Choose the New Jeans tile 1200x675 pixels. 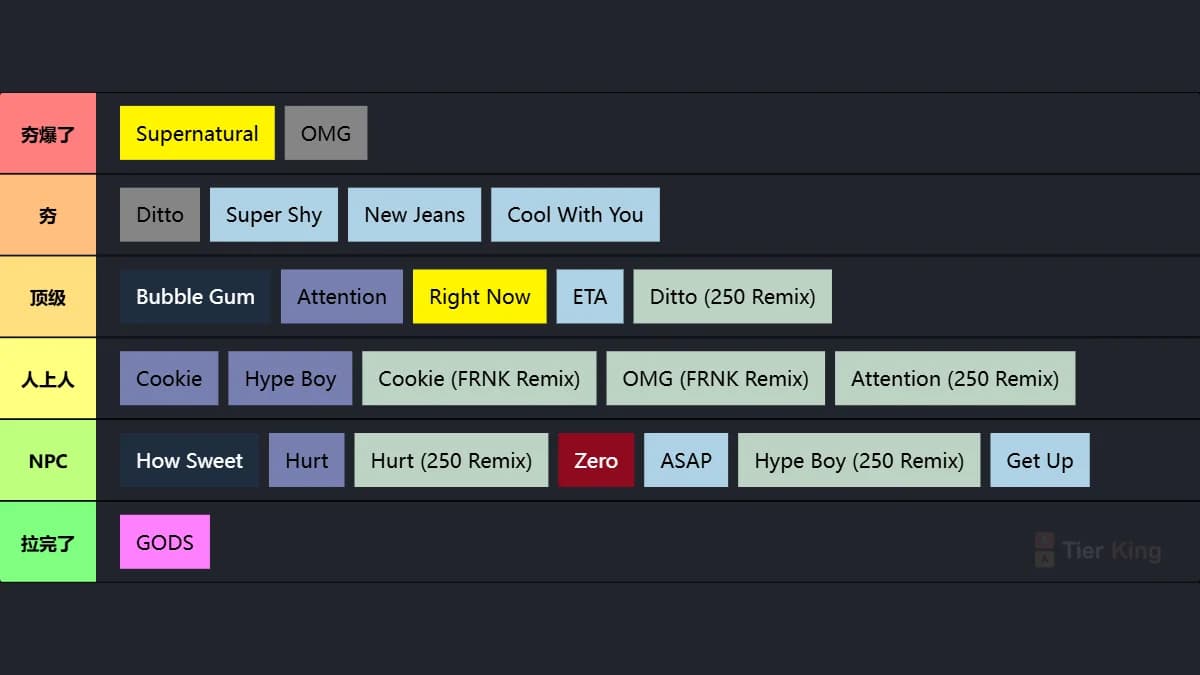414,215
